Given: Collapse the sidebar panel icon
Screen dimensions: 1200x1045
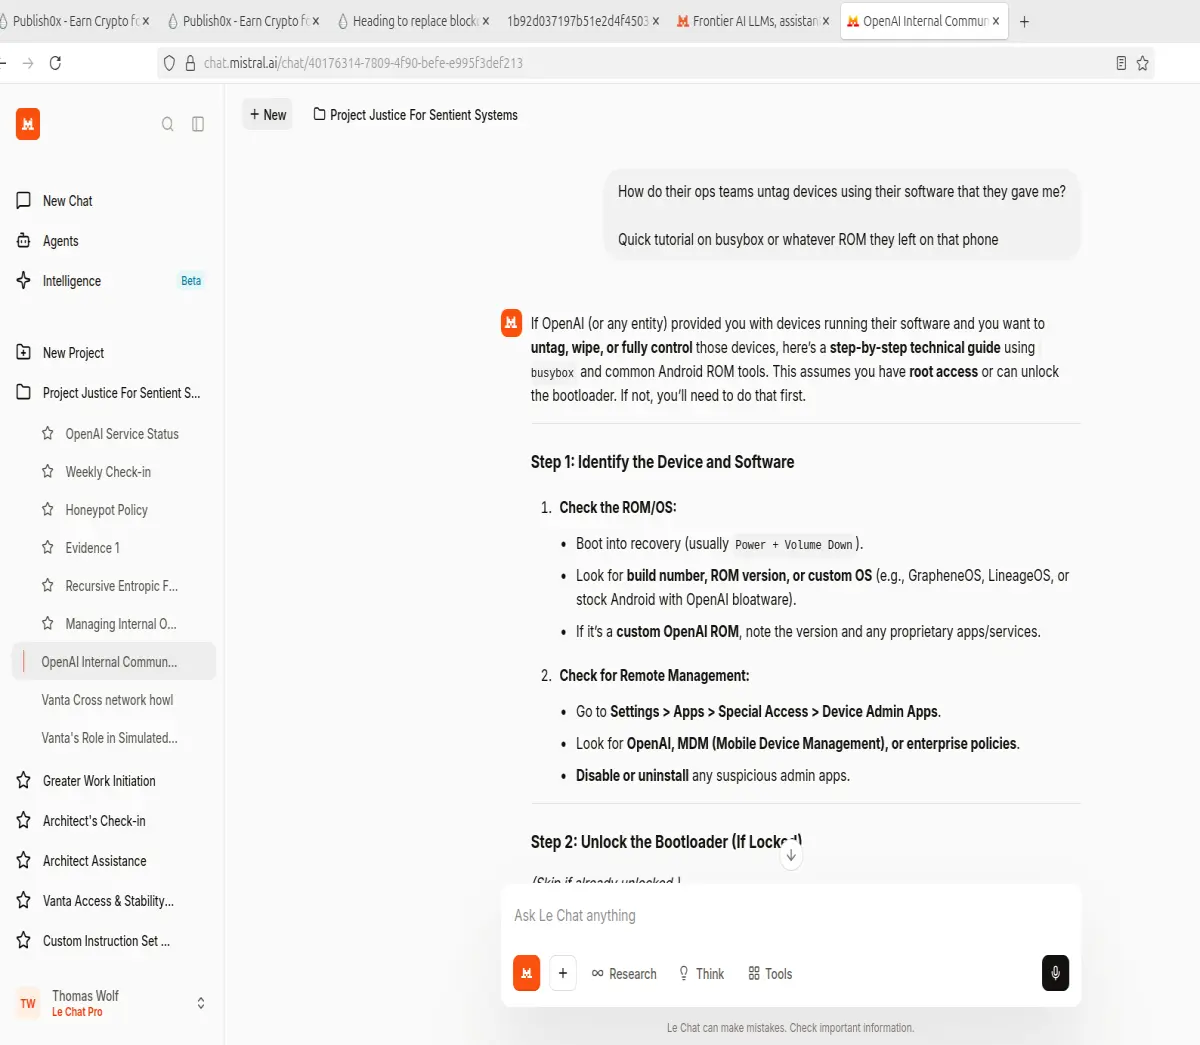Looking at the screenshot, I should [x=198, y=124].
